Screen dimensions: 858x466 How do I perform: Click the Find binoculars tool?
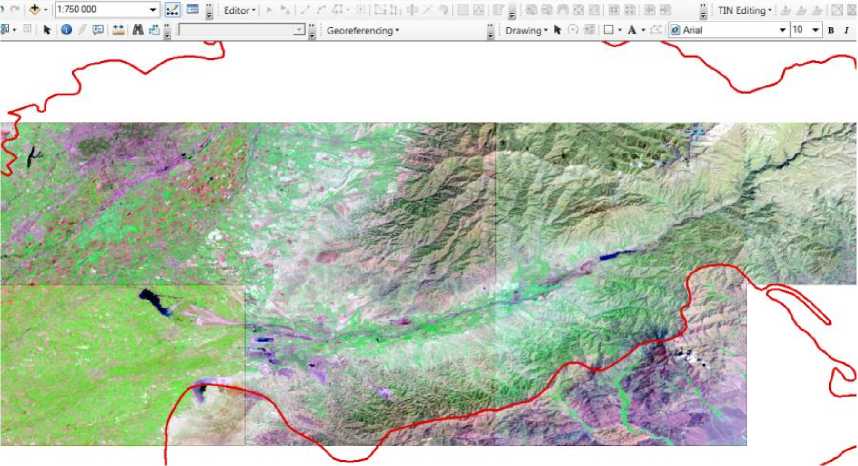click(138, 30)
